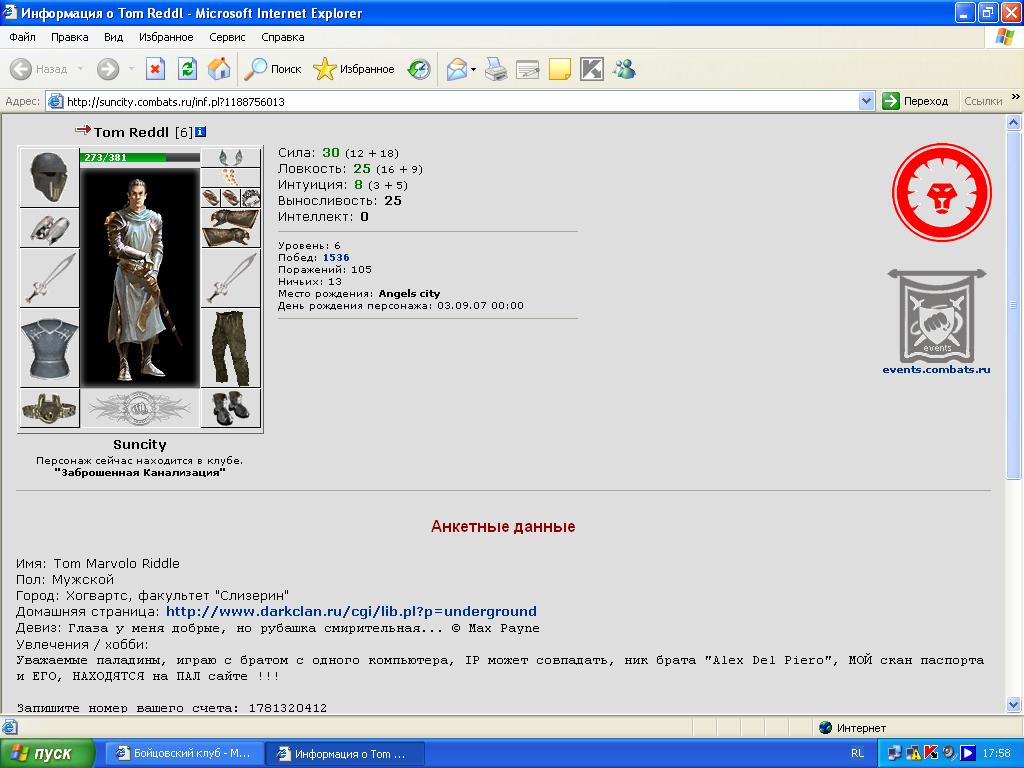Screen dimensions: 1024x768
Task: Open the Start (пуск) button
Action: pos(47,754)
